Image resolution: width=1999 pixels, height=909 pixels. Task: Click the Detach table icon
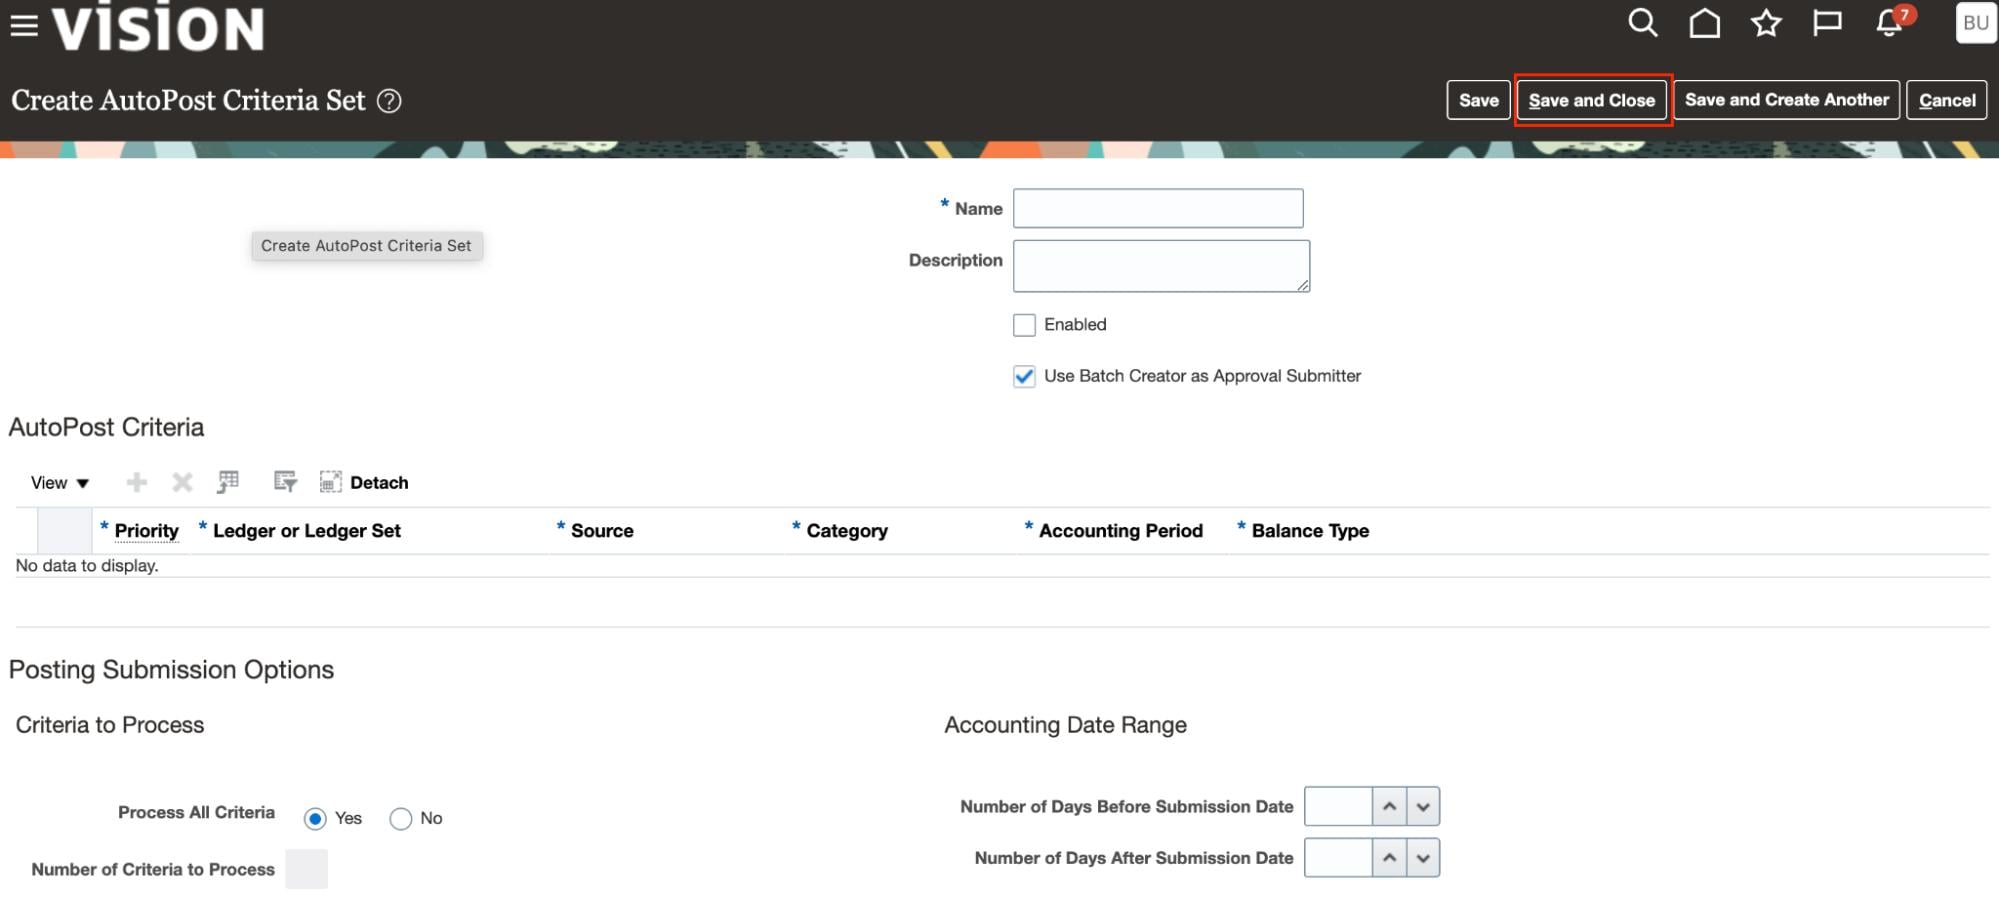[x=331, y=482]
